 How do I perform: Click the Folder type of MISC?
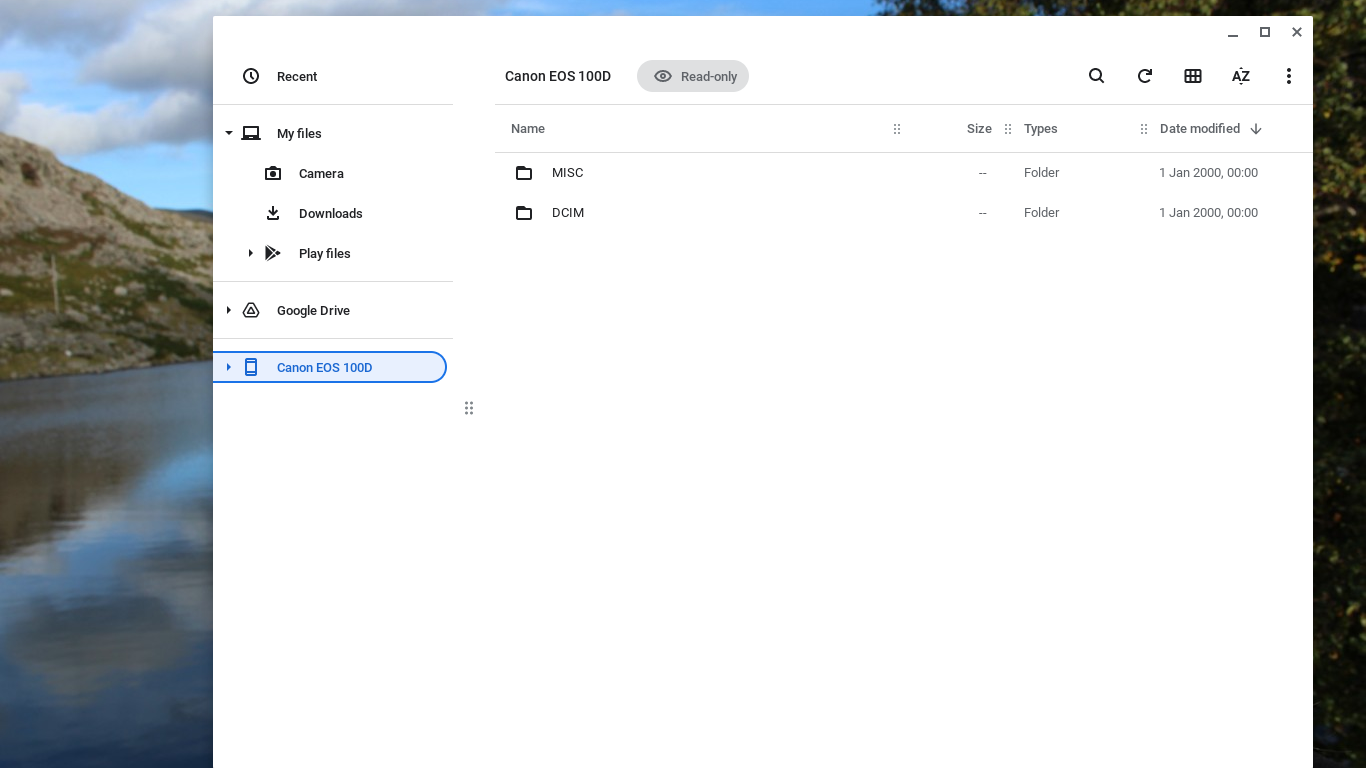[1041, 173]
